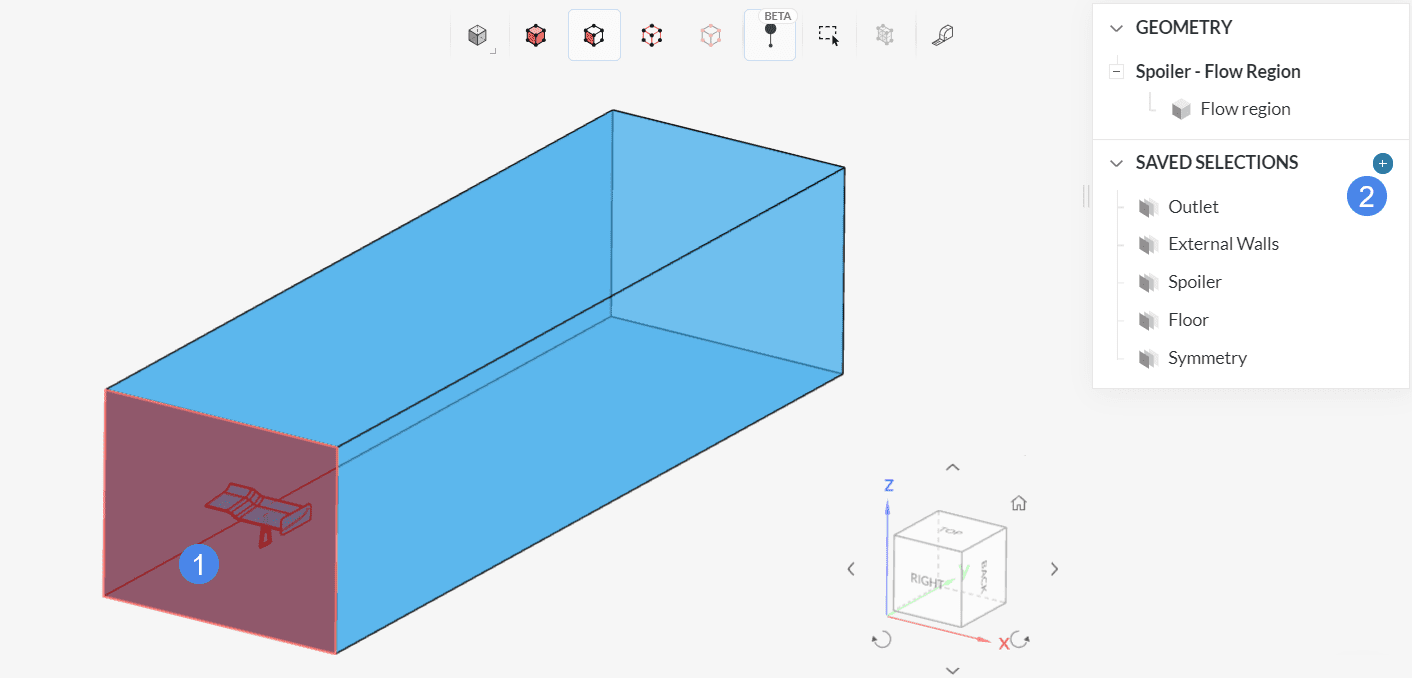Click the Symmetry saved selection
The image size is (1412, 678).
pyautogui.click(x=1207, y=358)
